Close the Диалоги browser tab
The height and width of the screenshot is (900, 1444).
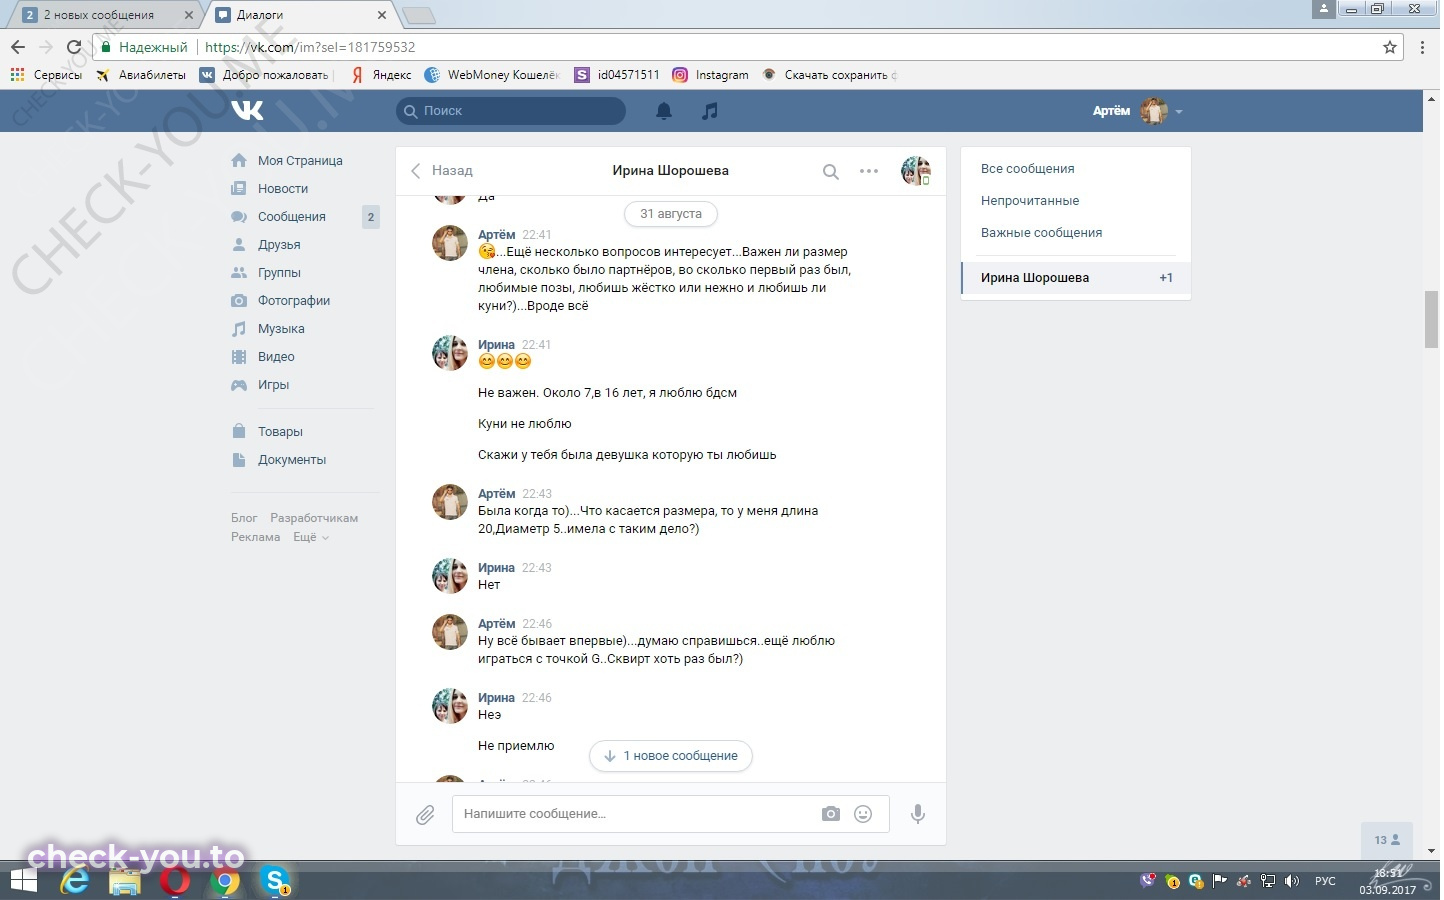[x=381, y=15]
